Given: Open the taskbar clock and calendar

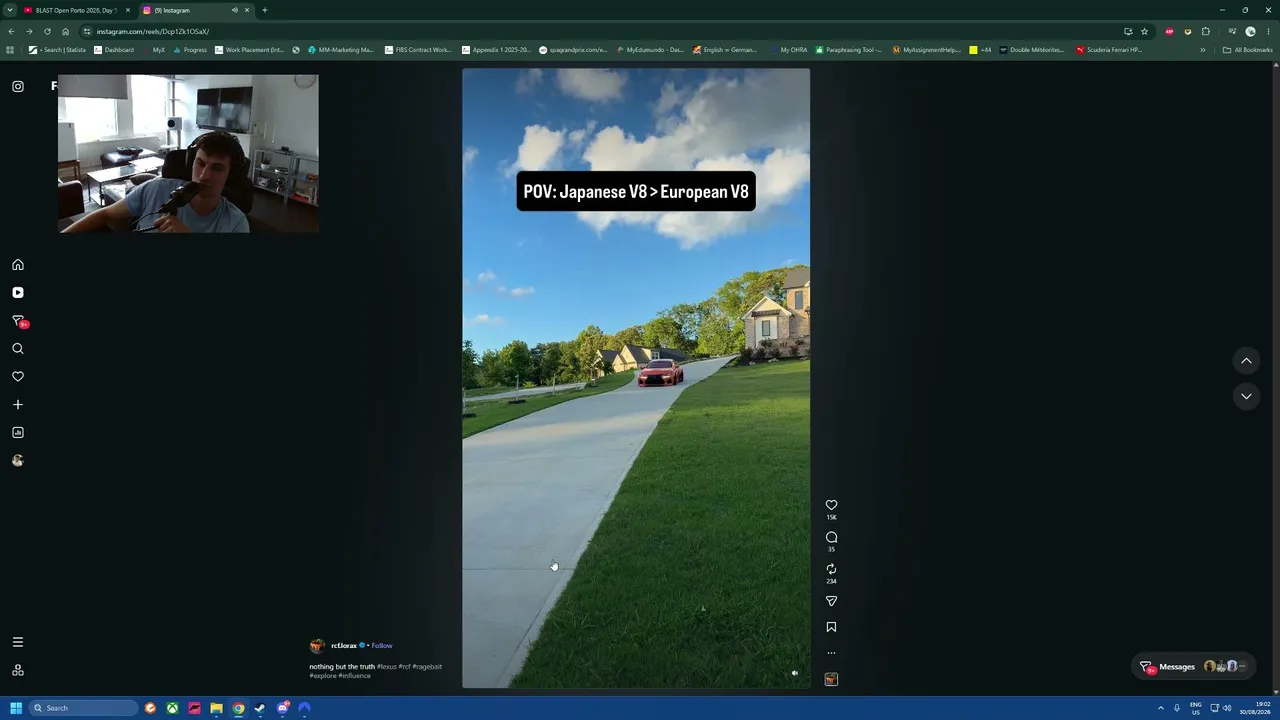Looking at the screenshot, I should click(x=1255, y=708).
